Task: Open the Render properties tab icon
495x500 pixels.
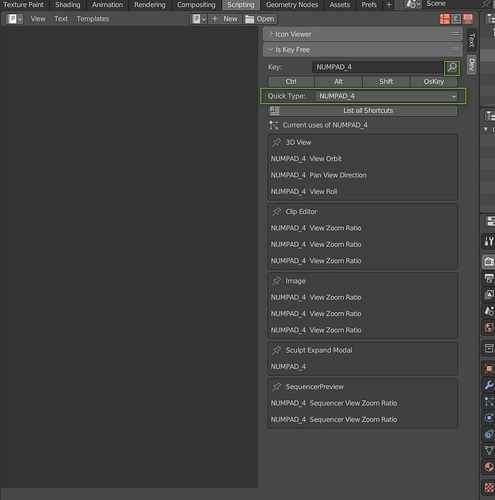Action: coord(489,262)
